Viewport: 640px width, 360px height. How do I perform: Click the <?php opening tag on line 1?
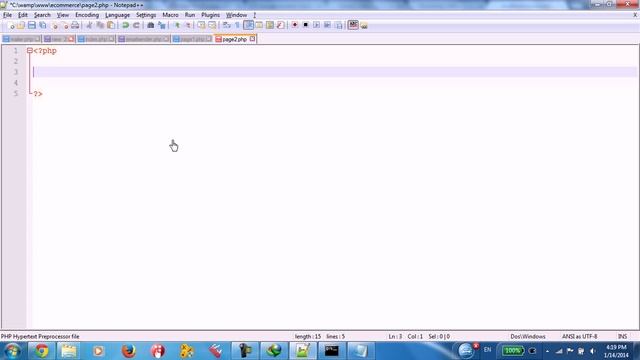coord(45,51)
